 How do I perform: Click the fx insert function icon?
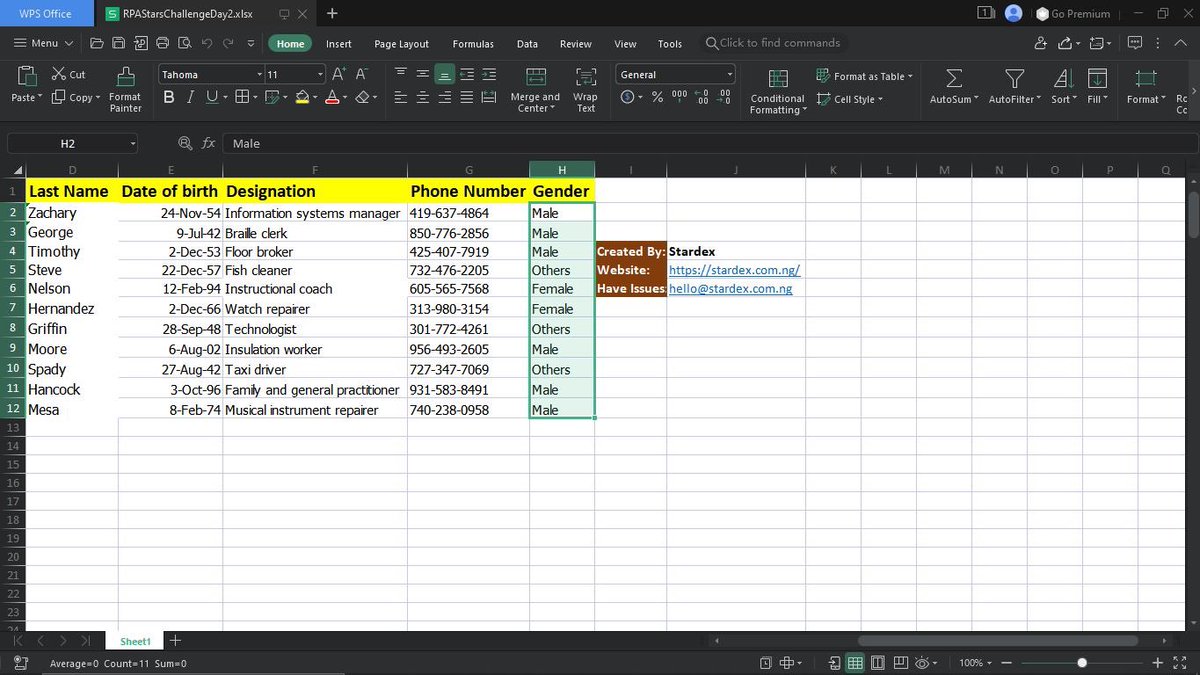click(x=208, y=143)
